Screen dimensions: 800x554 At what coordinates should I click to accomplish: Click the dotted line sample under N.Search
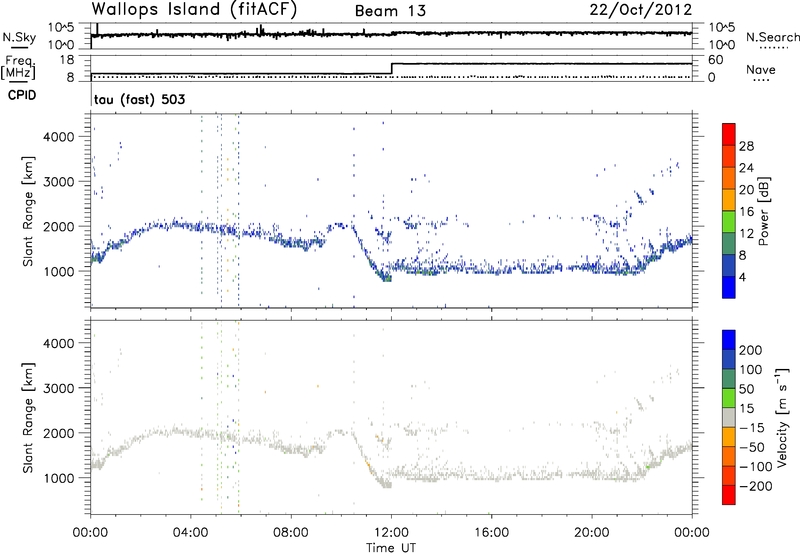(x=774, y=48)
